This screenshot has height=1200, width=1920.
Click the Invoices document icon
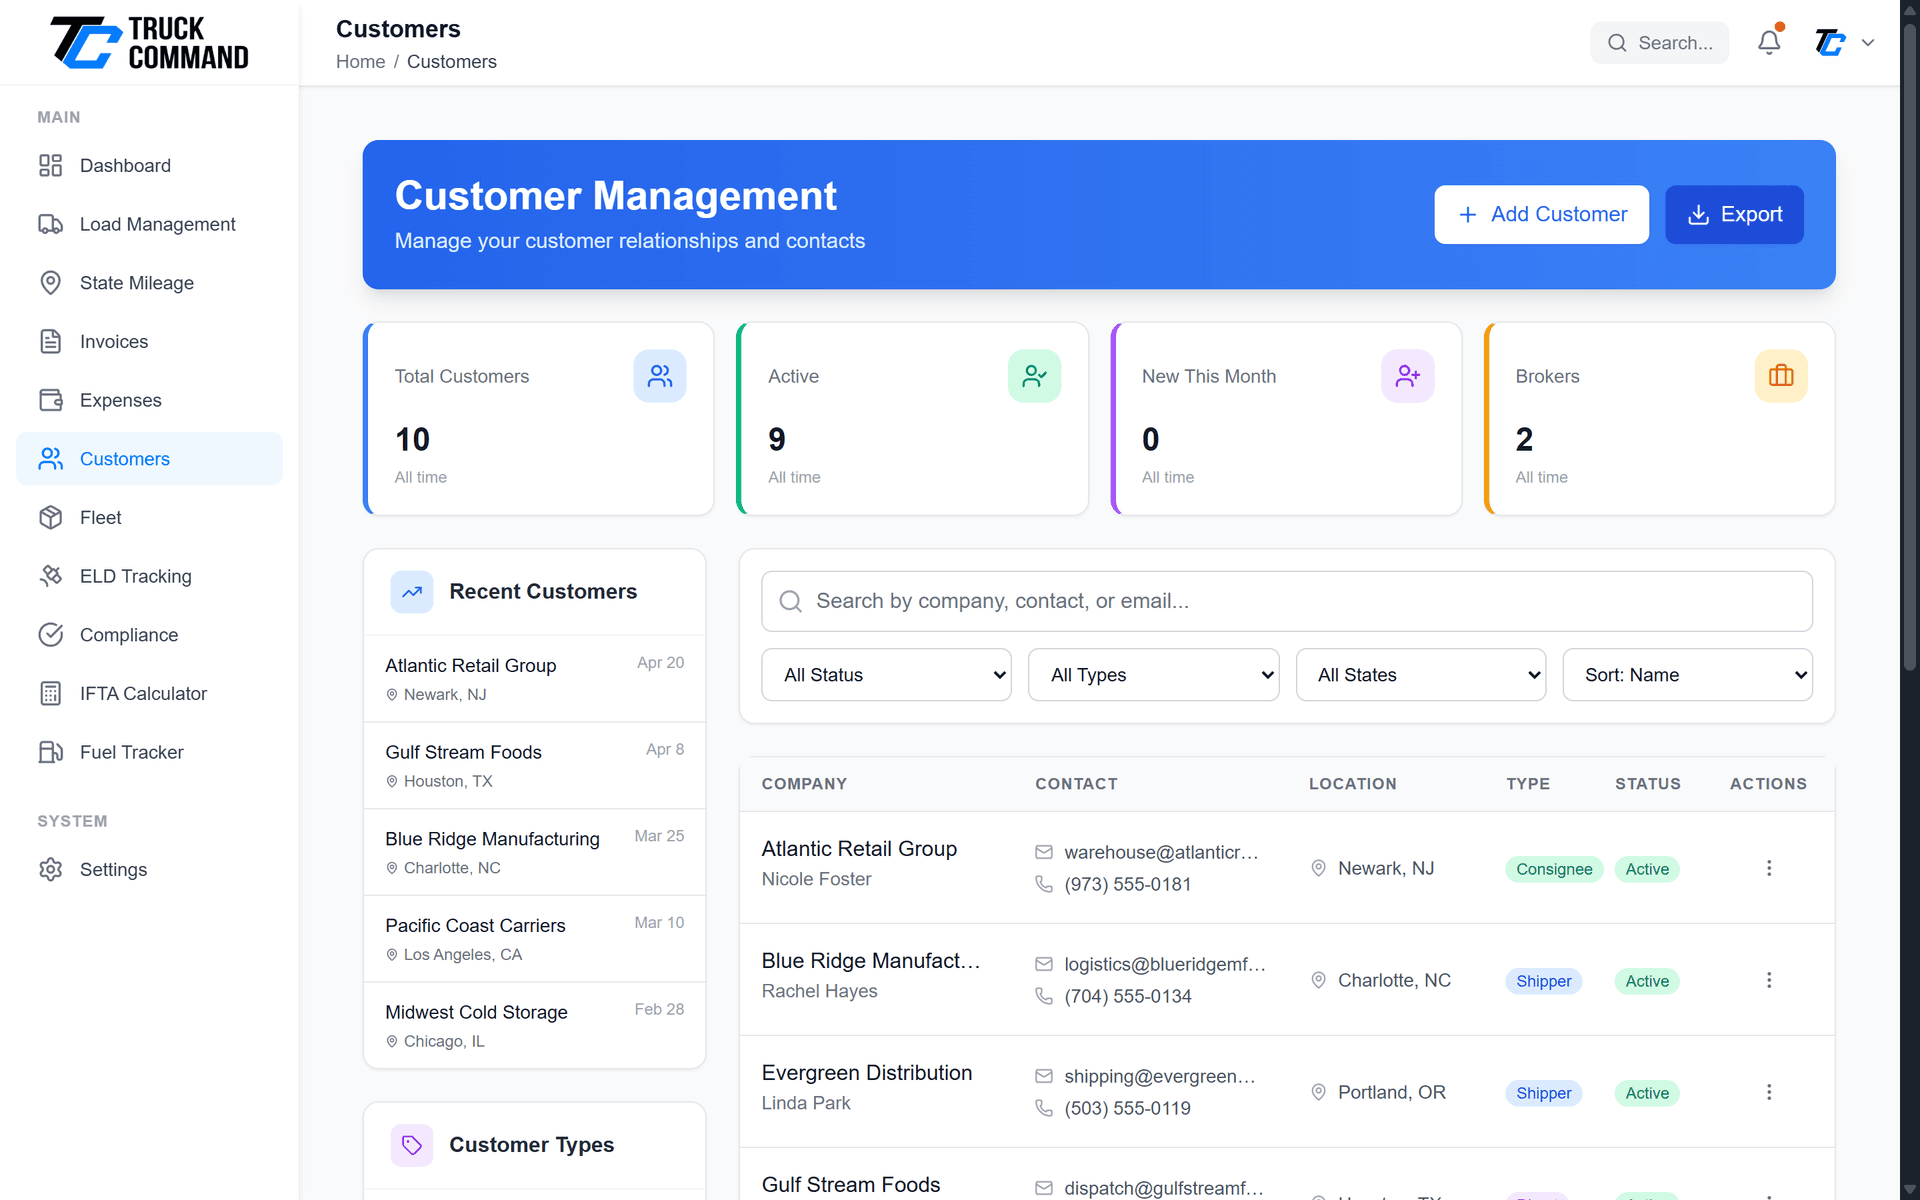(x=51, y=341)
